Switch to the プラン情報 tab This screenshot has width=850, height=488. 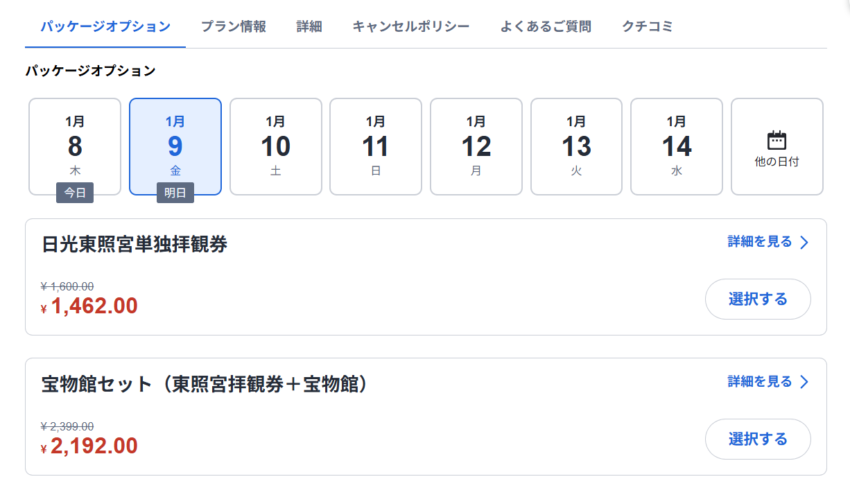(233, 26)
